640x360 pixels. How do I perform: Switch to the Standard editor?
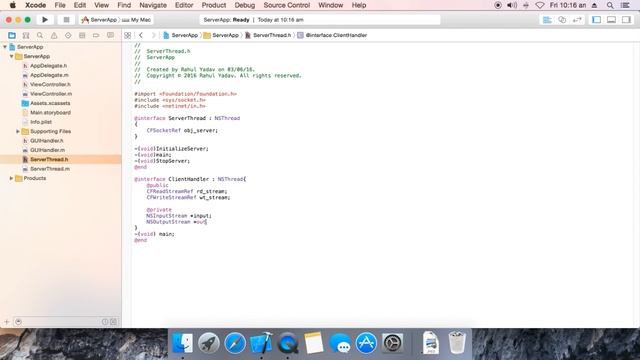(x=547, y=20)
